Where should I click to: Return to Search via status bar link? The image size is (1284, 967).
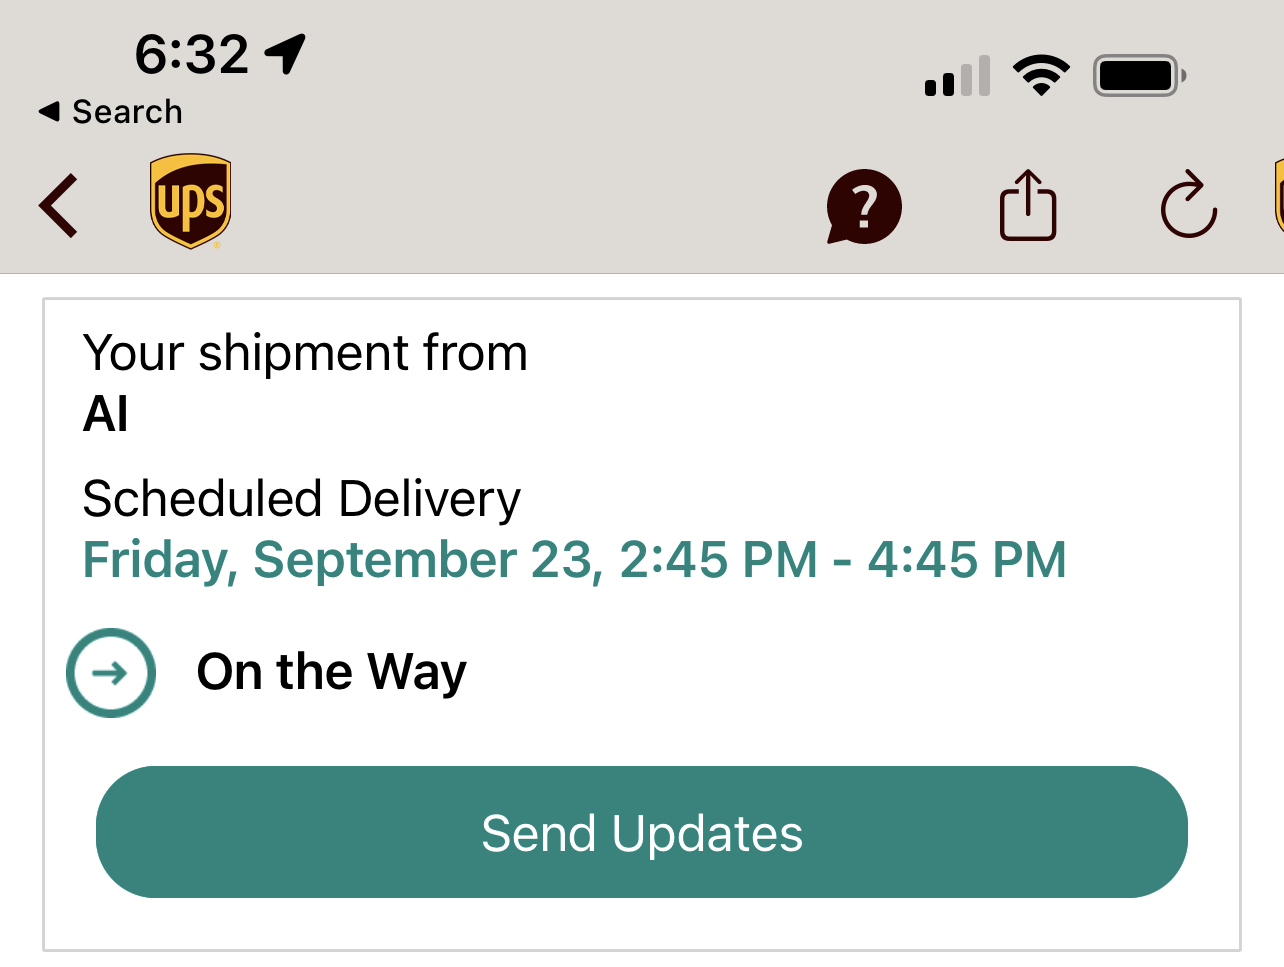126,112
